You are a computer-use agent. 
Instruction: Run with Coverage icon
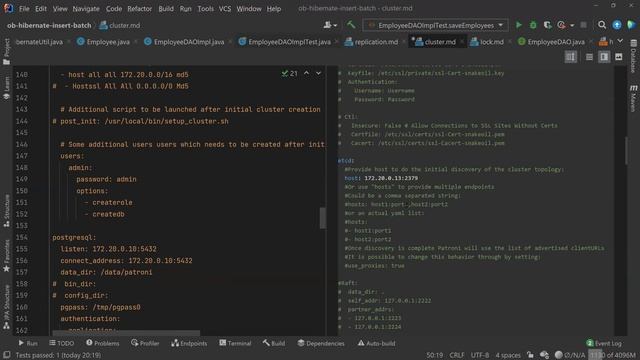pos(547,25)
